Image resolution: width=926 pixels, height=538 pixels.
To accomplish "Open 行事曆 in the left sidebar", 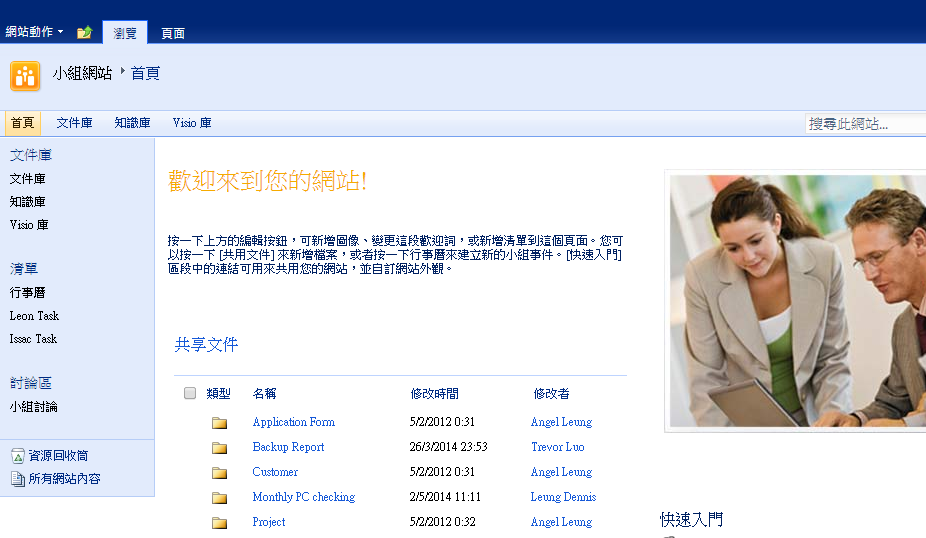I will coord(27,293).
